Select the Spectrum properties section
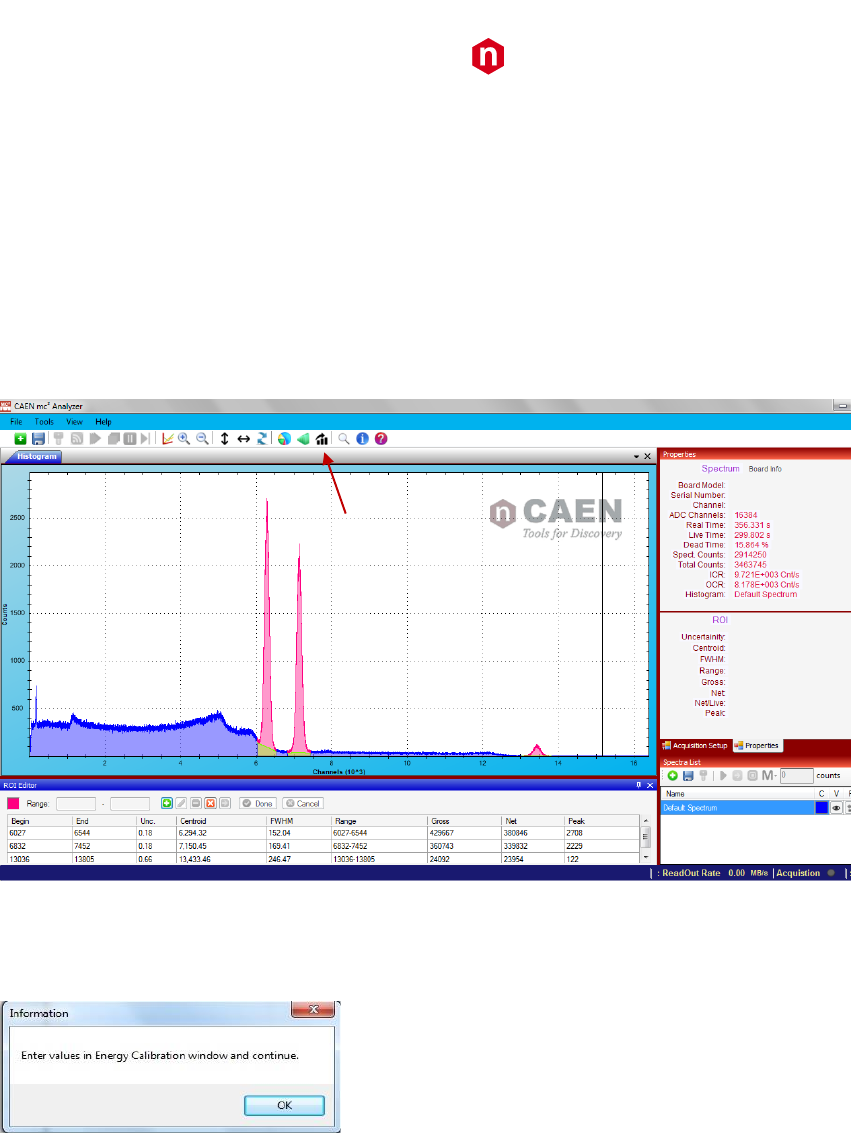Viewport: 851px width, 1133px height. point(720,469)
